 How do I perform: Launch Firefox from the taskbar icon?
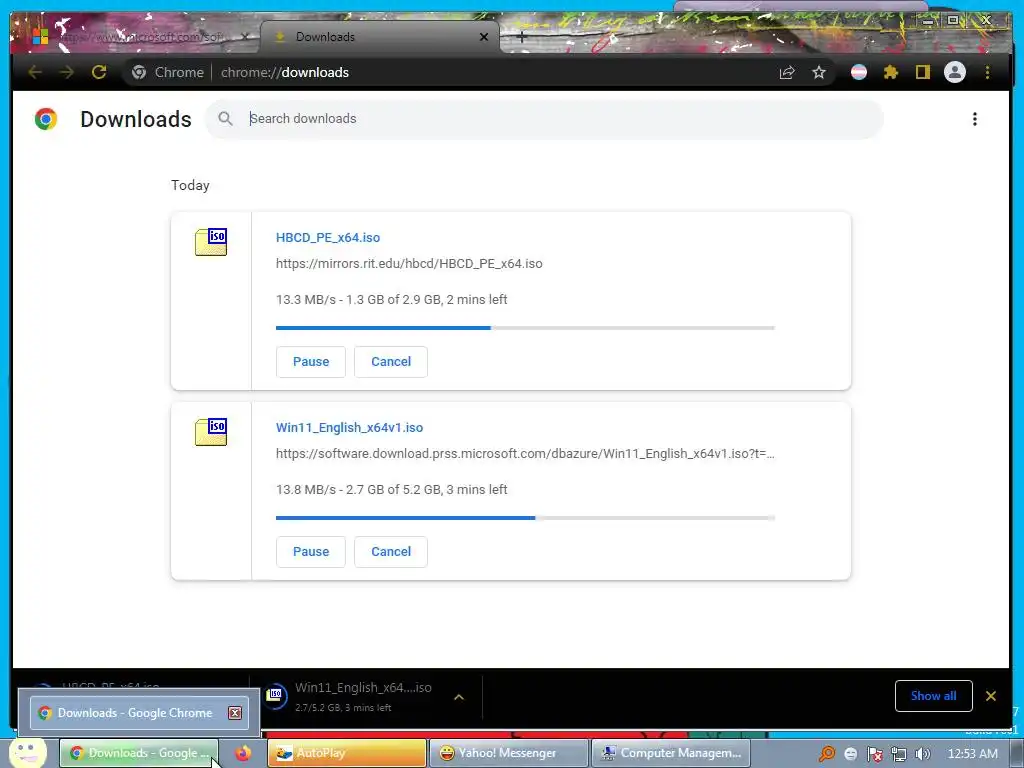click(243, 753)
